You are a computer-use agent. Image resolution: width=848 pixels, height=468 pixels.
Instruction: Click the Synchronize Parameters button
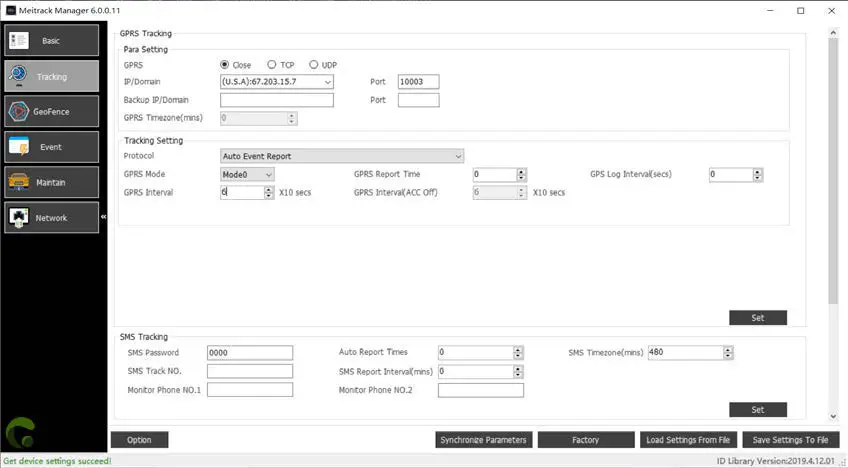(483, 440)
